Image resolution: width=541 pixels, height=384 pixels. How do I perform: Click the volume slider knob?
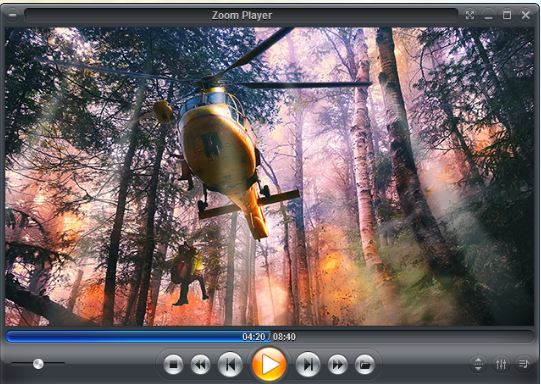[38, 364]
